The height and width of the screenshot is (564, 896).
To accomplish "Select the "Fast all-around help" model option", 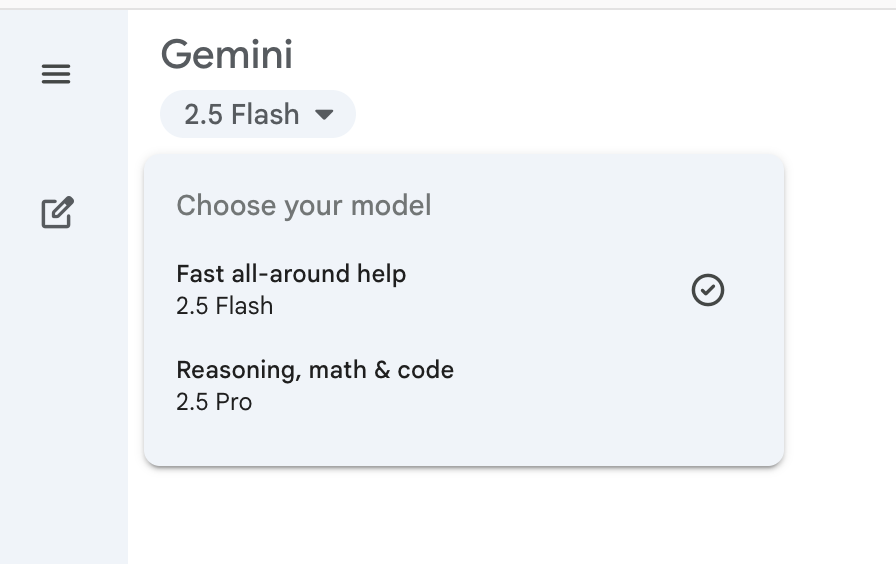I will coord(290,274).
